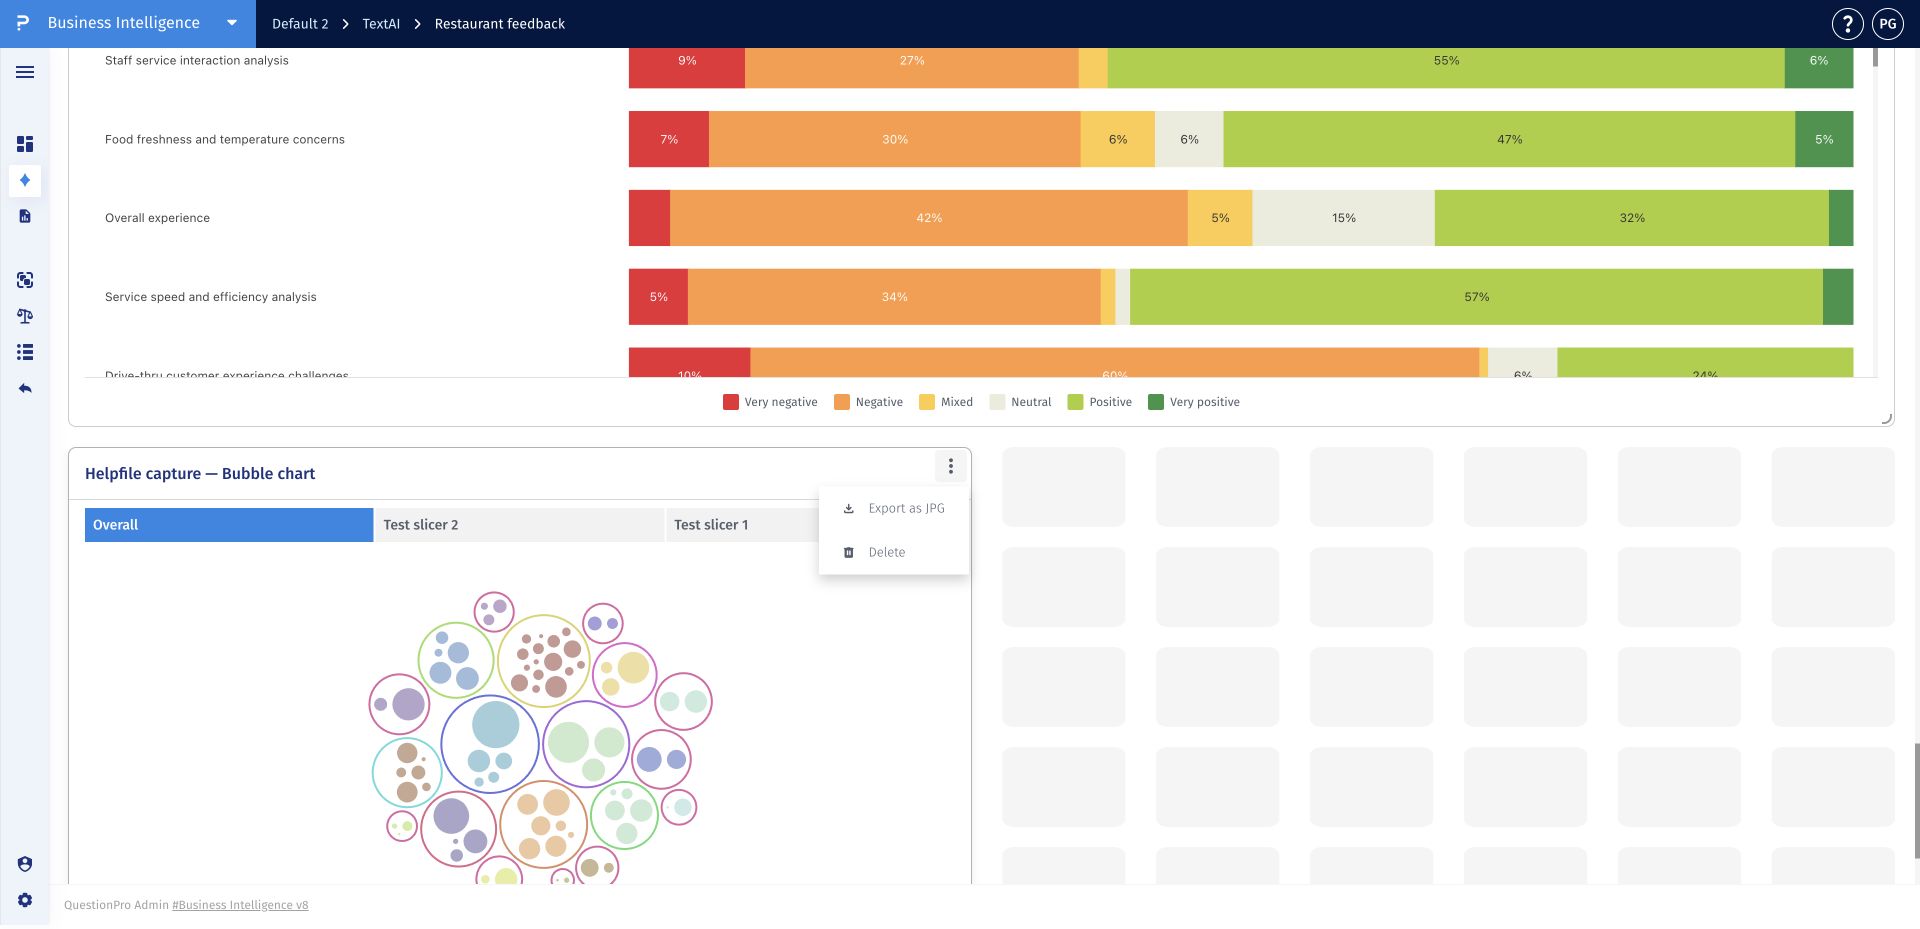Open the help question mark icon
The width and height of the screenshot is (1920, 929).
click(x=1847, y=24)
